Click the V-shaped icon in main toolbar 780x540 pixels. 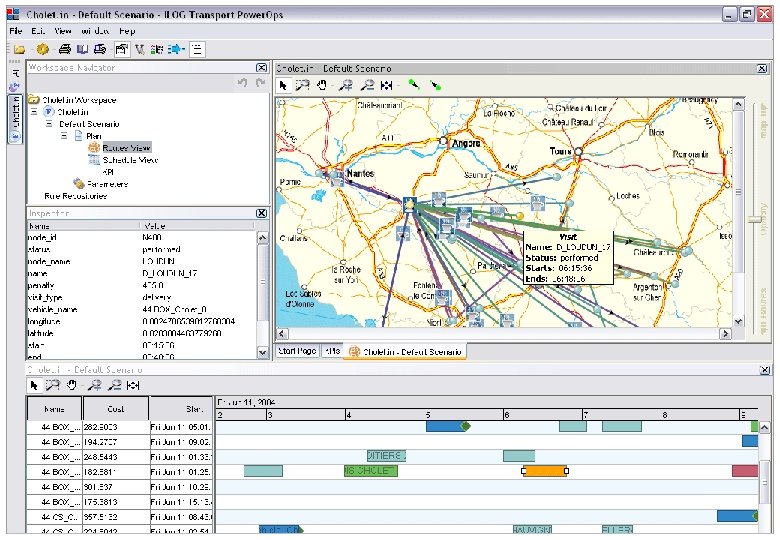point(140,49)
